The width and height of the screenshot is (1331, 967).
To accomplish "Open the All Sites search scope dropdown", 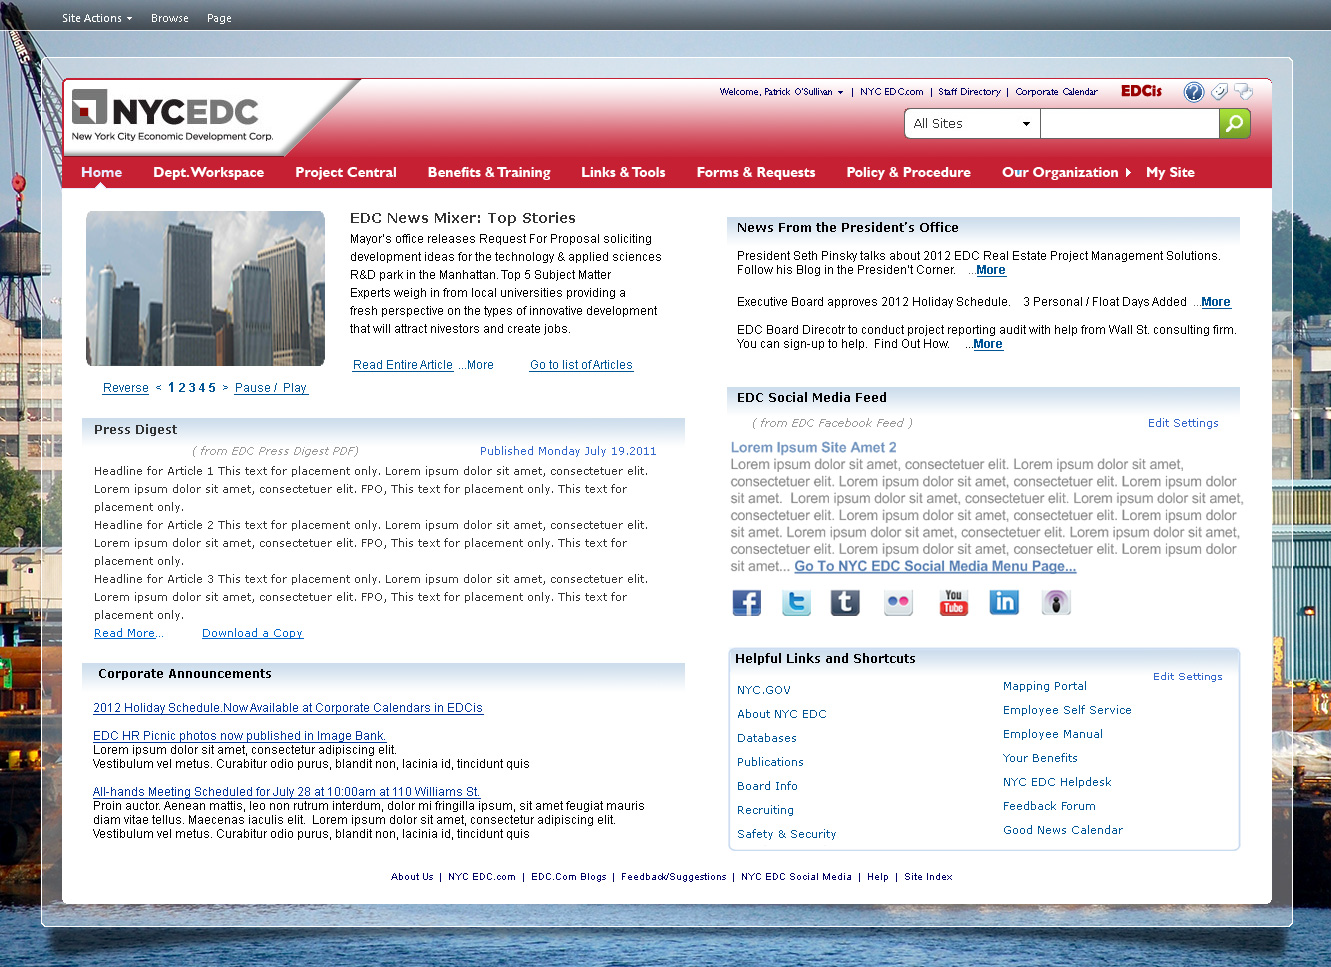I will (972, 123).
